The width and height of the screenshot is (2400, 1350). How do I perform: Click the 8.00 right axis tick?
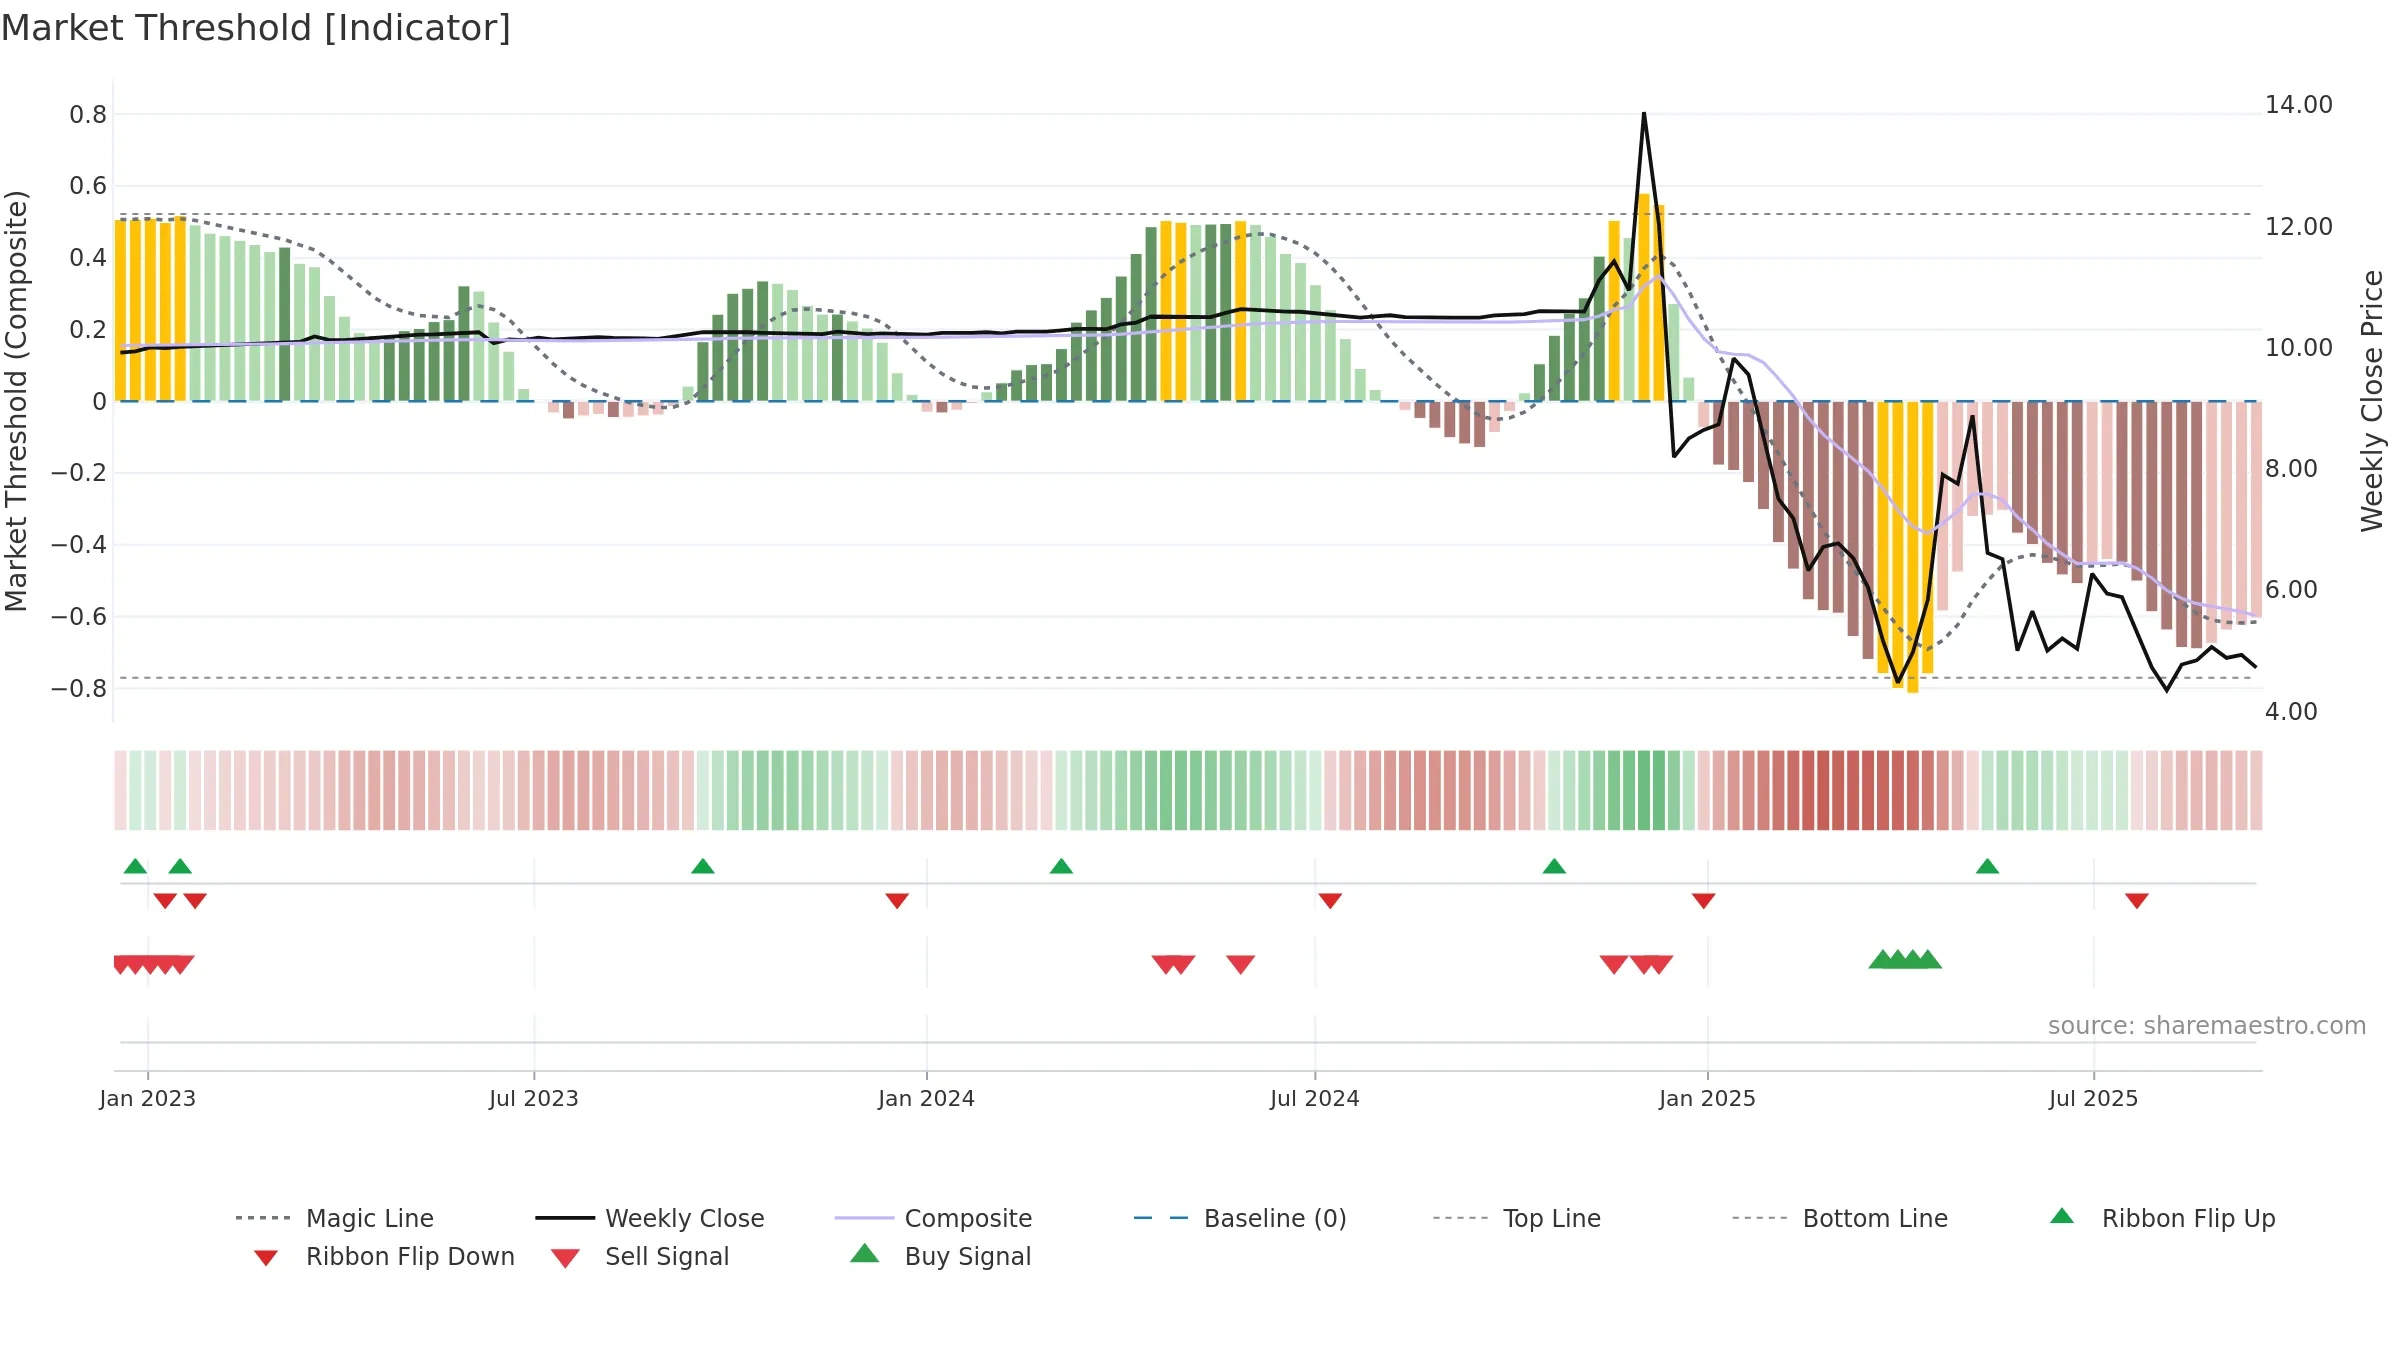2291,469
